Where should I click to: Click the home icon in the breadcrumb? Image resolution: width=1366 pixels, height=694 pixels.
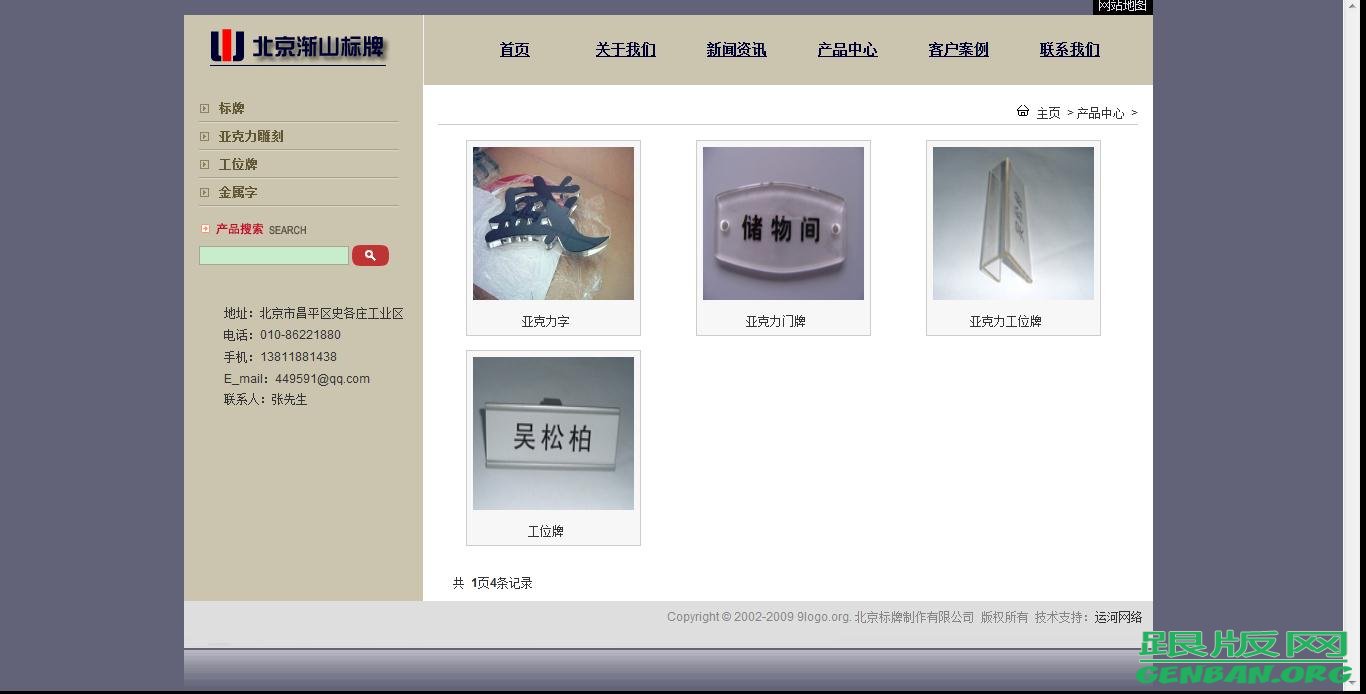(x=1022, y=112)
